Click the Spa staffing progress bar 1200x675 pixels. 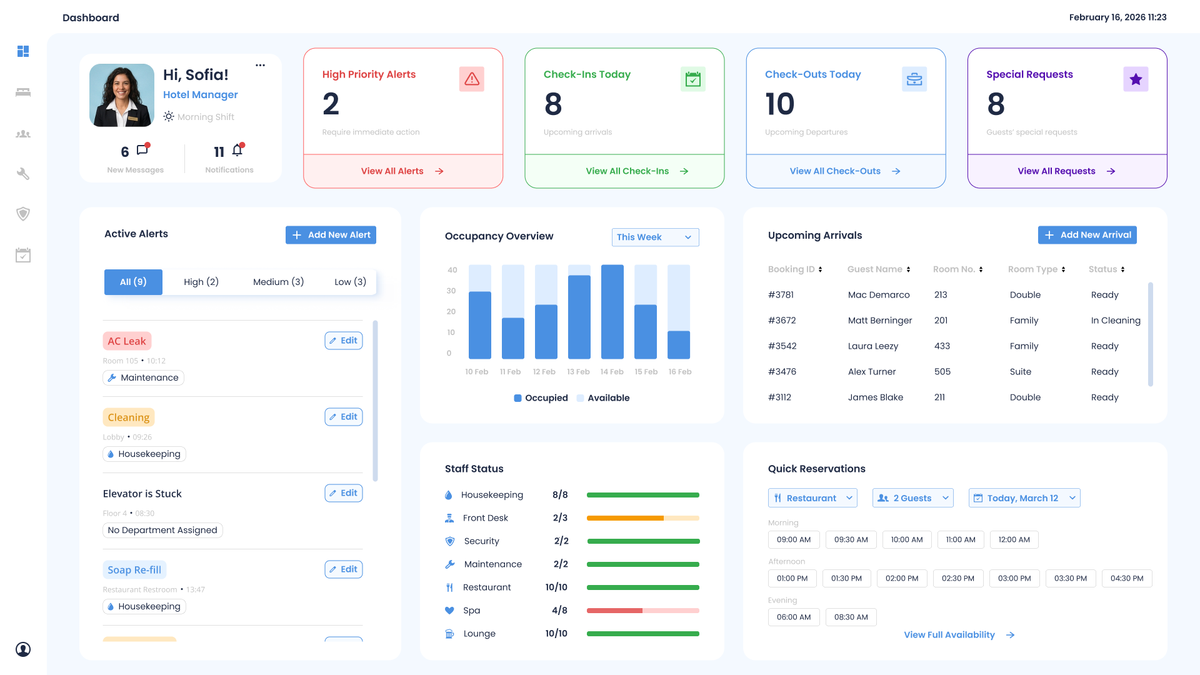coord(643,610)
